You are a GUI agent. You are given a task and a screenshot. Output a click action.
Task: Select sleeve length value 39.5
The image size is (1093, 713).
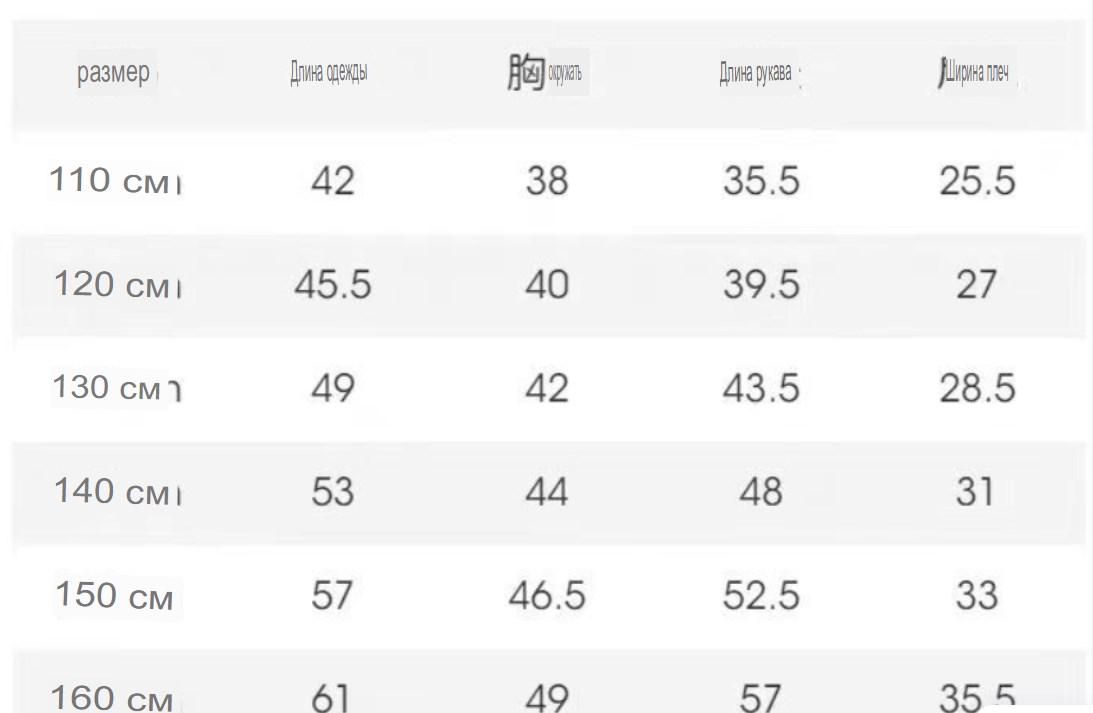761,285
